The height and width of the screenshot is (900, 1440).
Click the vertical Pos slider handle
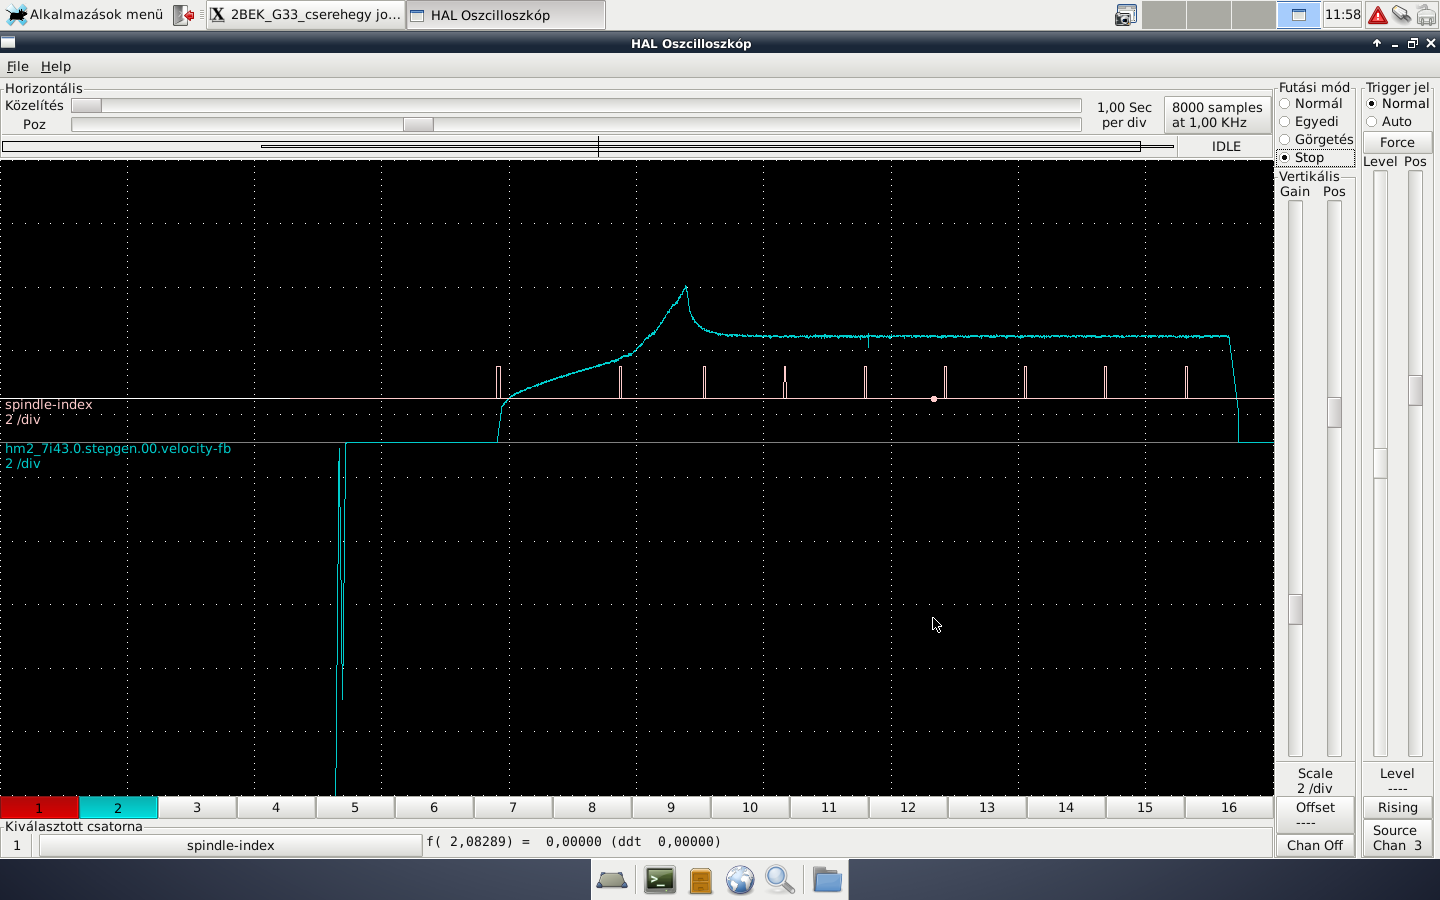point(1334,412)
